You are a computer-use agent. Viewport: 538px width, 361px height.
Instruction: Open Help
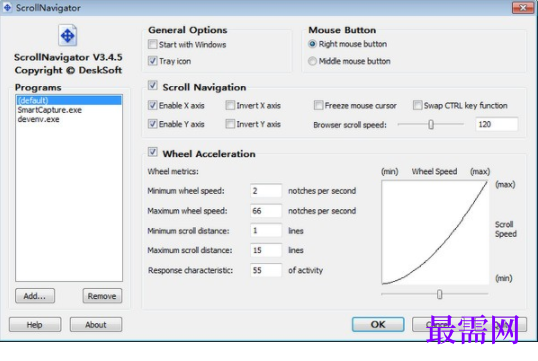(35, 325)
